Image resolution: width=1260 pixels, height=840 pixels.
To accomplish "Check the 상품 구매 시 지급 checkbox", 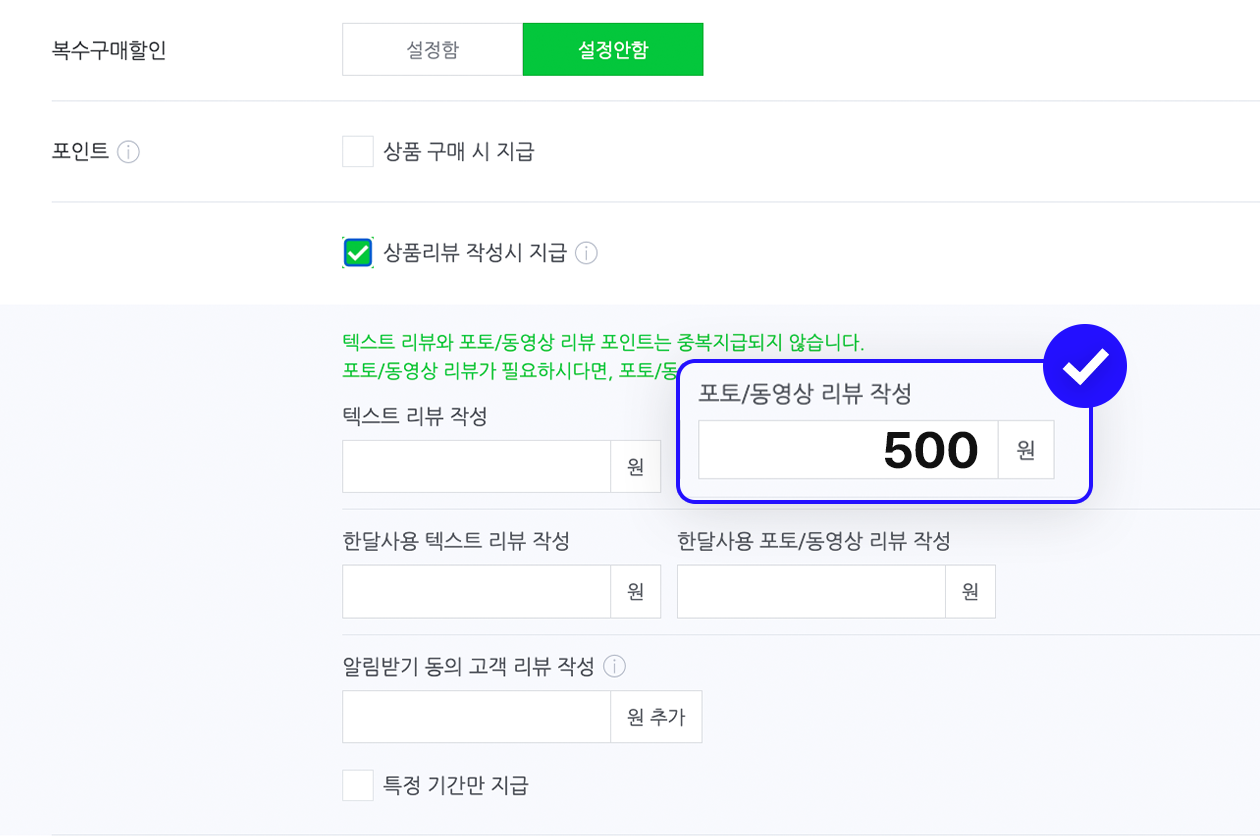I will [358, 152].
